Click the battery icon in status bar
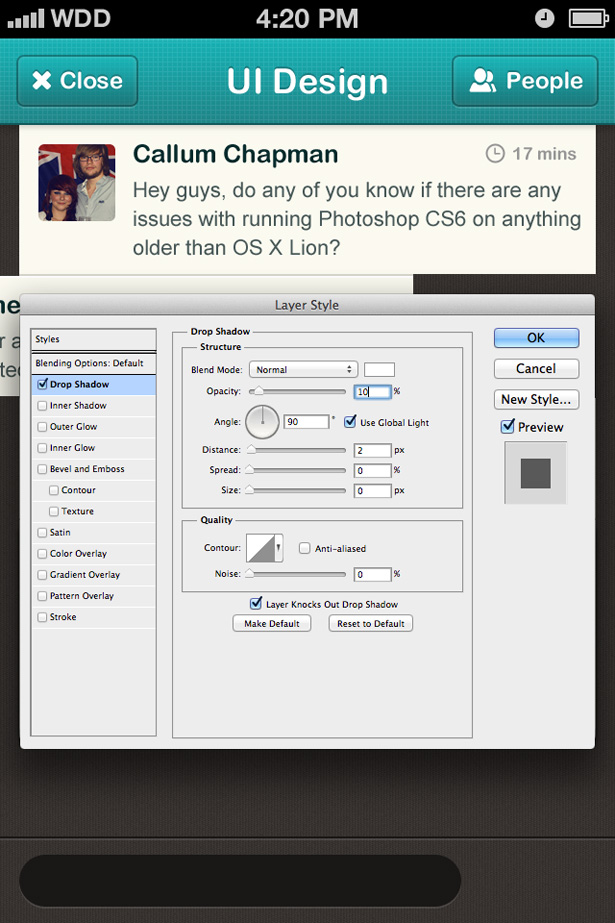 coord(588,18)
